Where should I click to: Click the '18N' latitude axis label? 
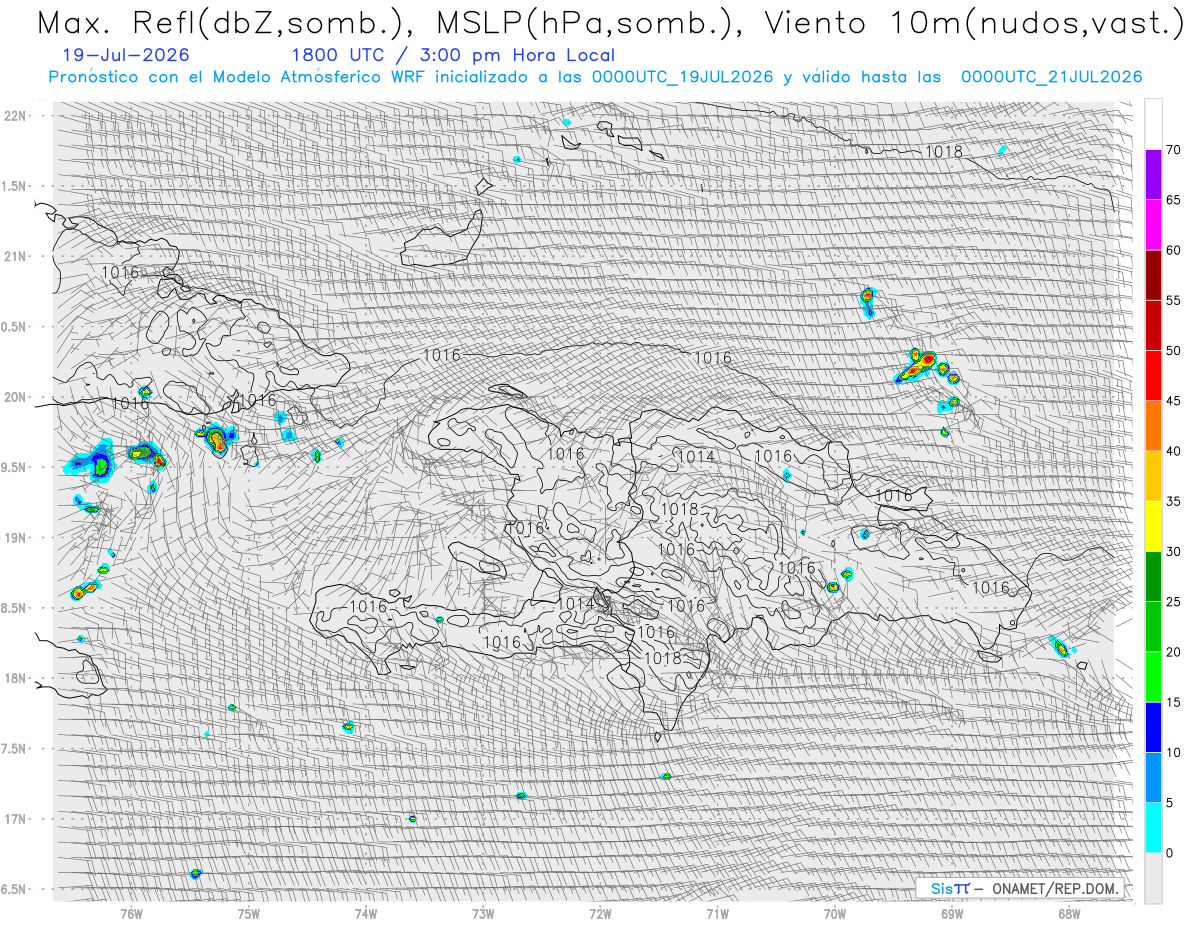[14, 678]
